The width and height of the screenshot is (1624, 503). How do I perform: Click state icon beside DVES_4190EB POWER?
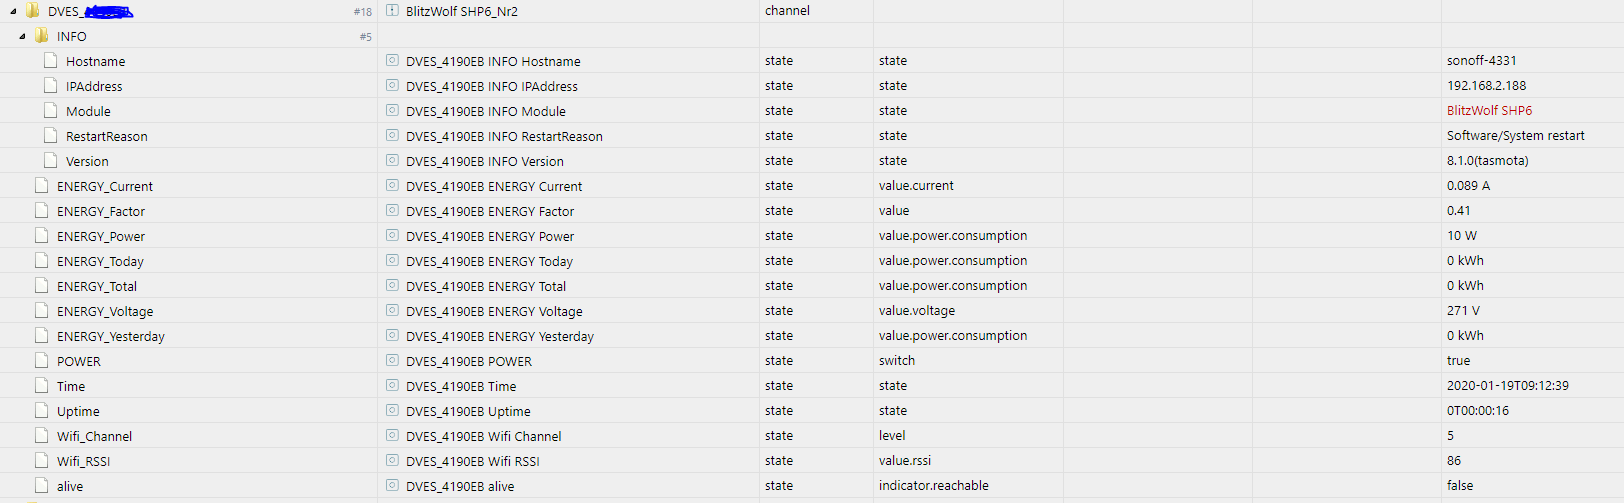tap(392, 360)
